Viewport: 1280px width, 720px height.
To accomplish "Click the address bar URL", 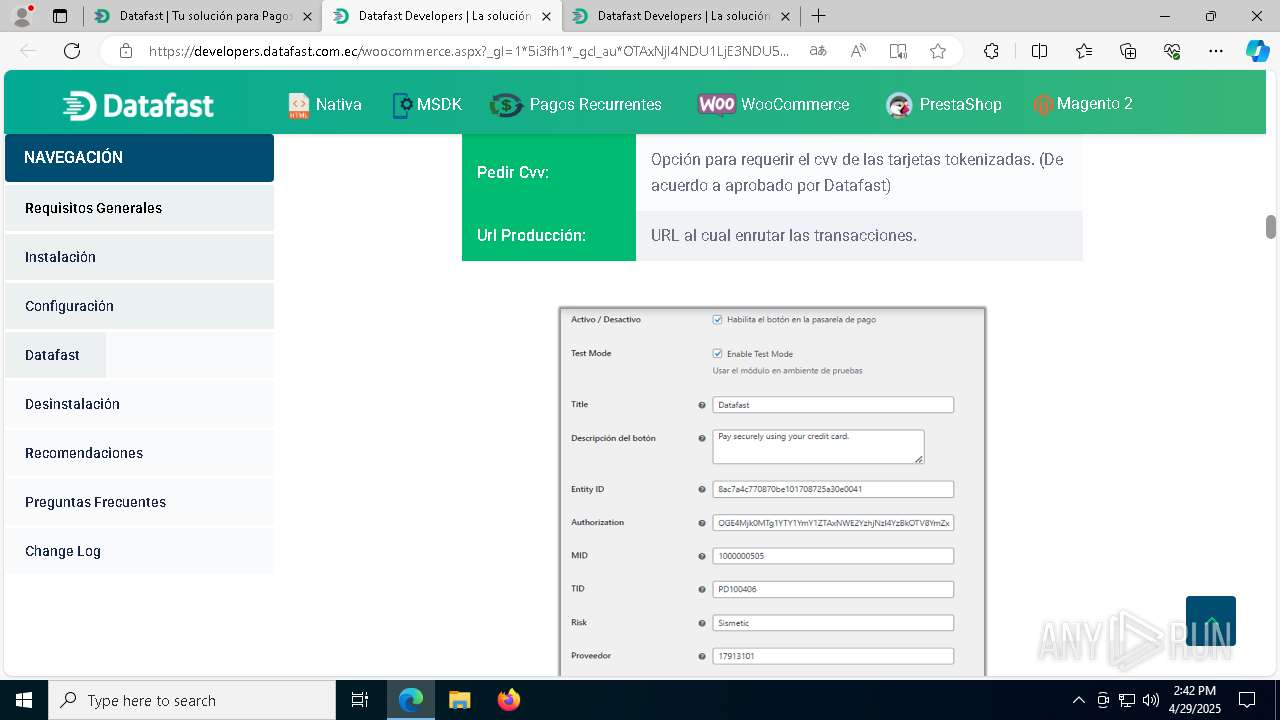I will click(x=468, y=51).
